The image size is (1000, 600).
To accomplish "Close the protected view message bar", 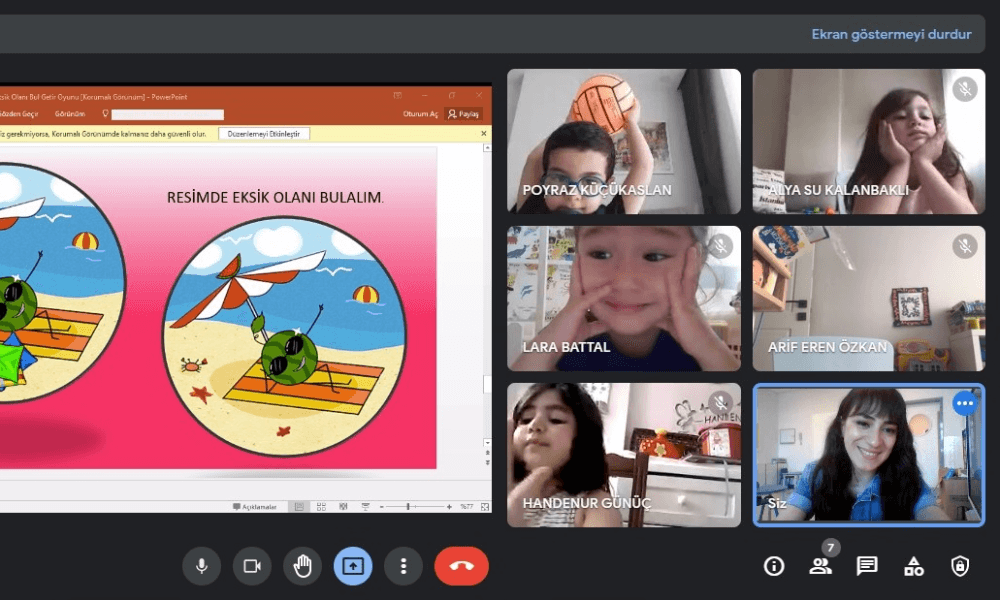I will [483, 134].
